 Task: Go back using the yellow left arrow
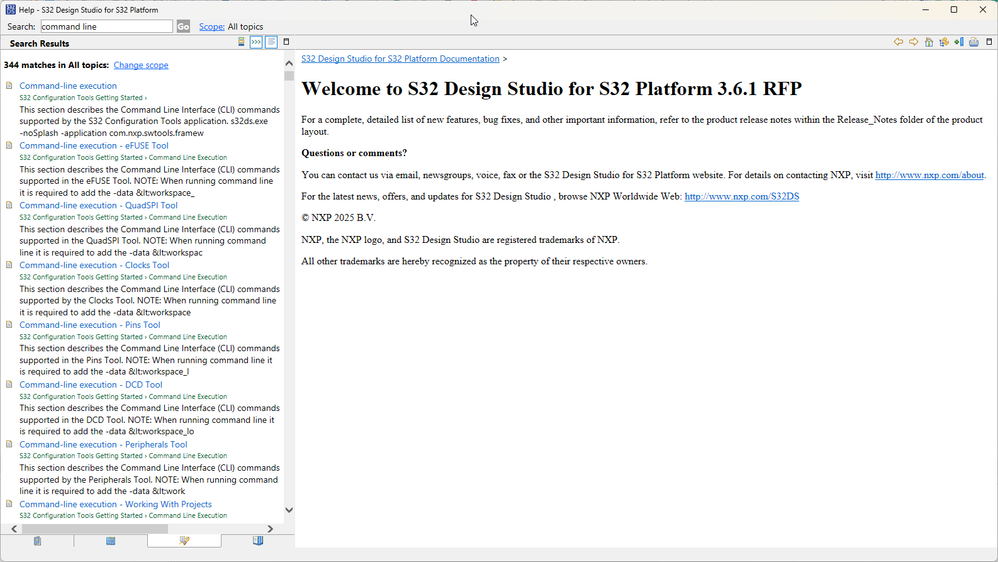(x=898, y=42)
